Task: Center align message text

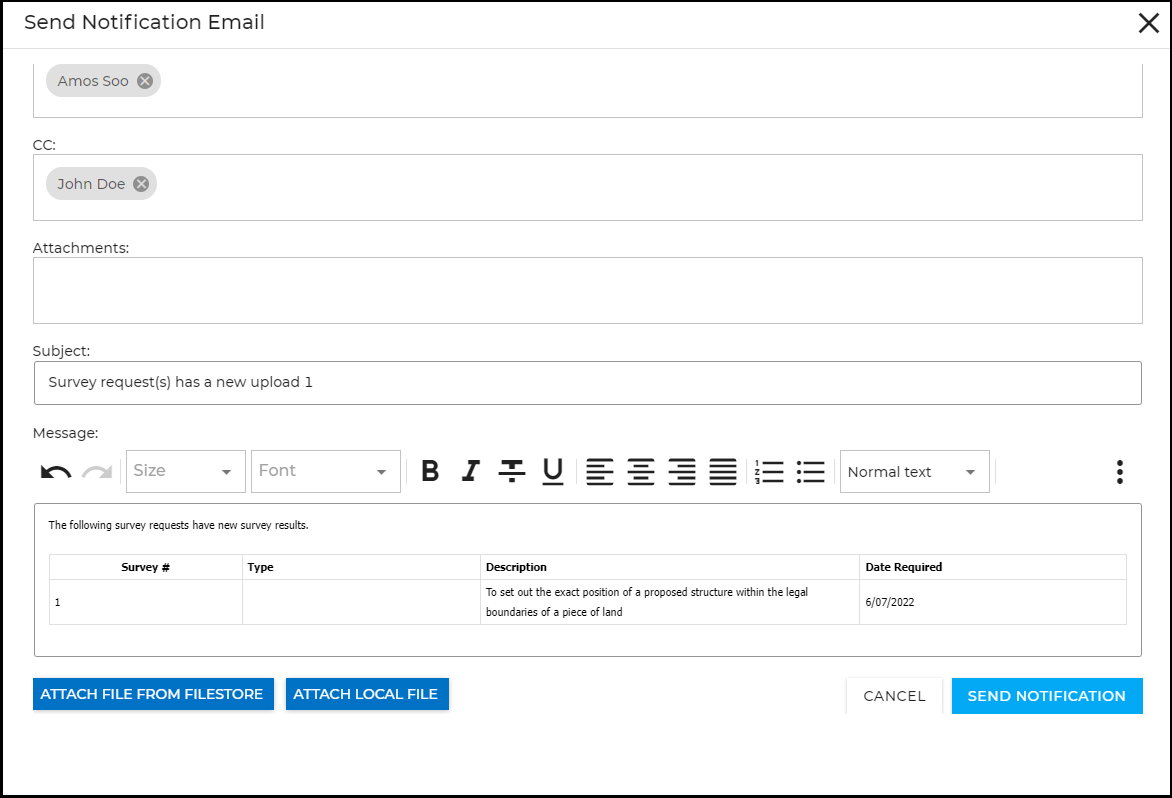Action: pos(641,471)
